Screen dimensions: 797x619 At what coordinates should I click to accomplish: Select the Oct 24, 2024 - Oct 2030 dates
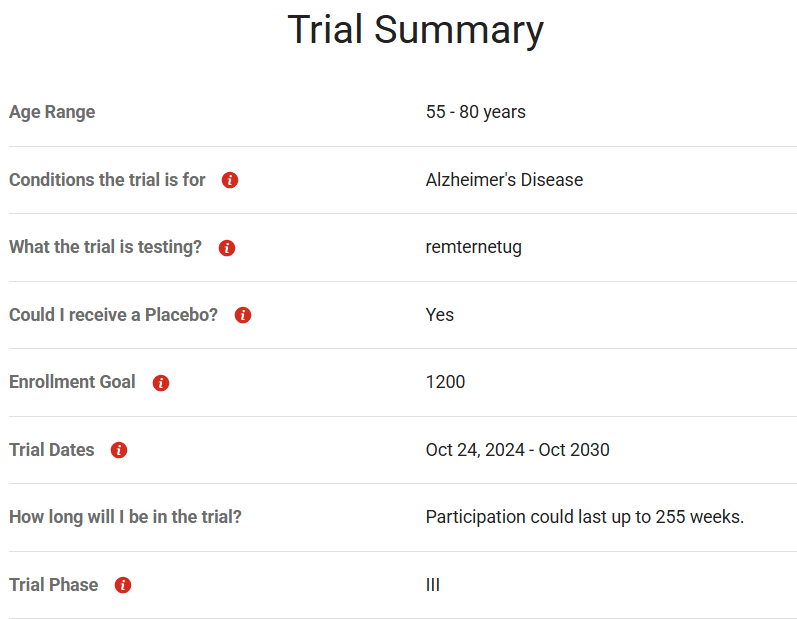tap(517, 450)
